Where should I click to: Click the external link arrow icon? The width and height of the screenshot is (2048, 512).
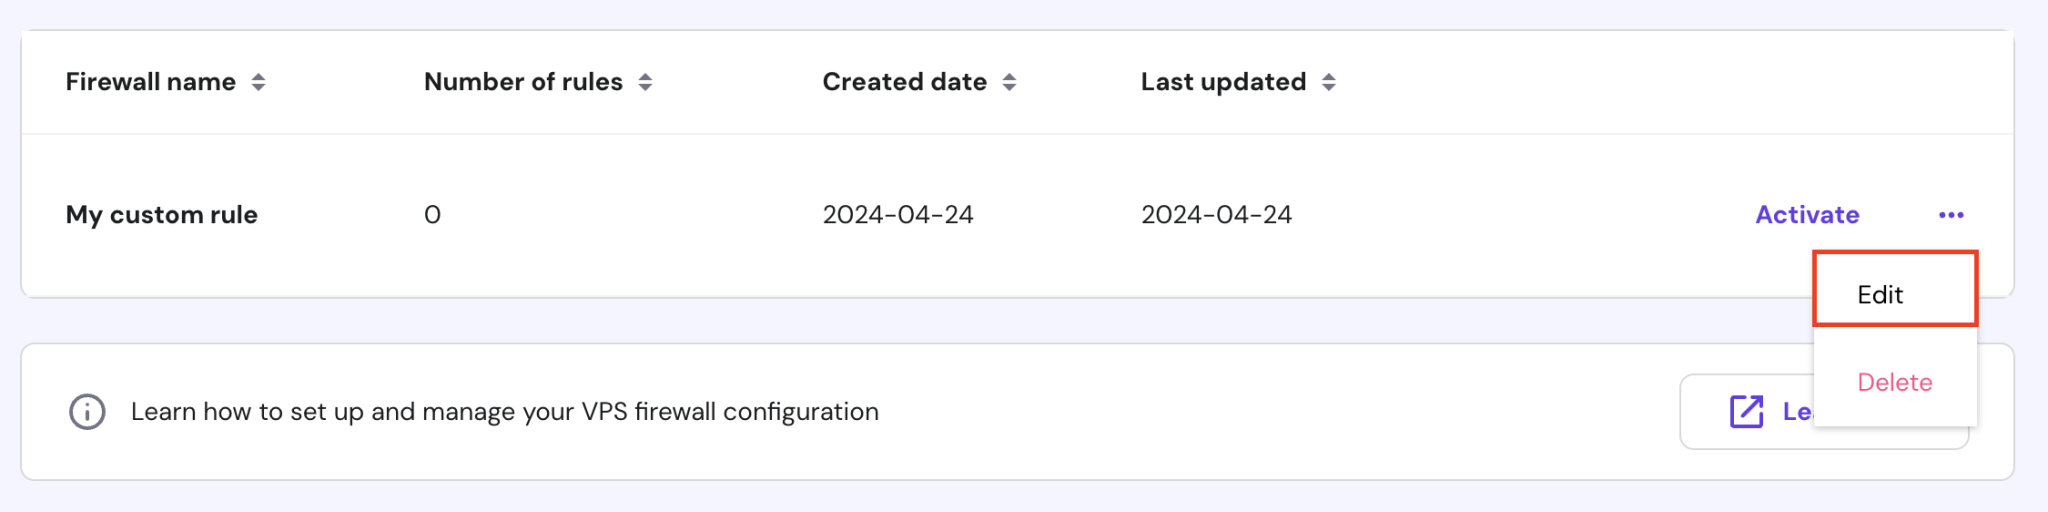click(x=1746, y=411)
